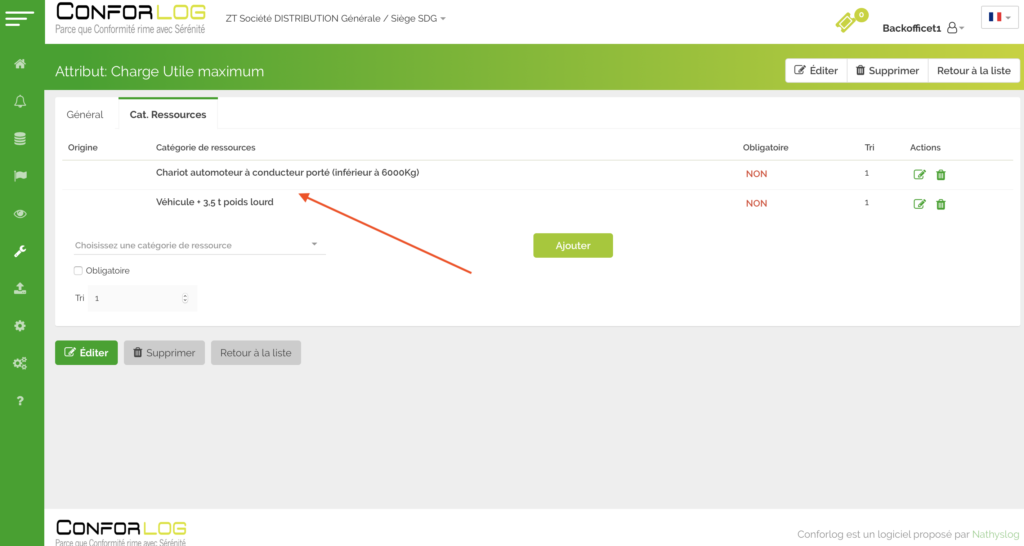1024x546 pixels.
Task: Select the Cat. Ressources tab
Action: click(167, 115)
